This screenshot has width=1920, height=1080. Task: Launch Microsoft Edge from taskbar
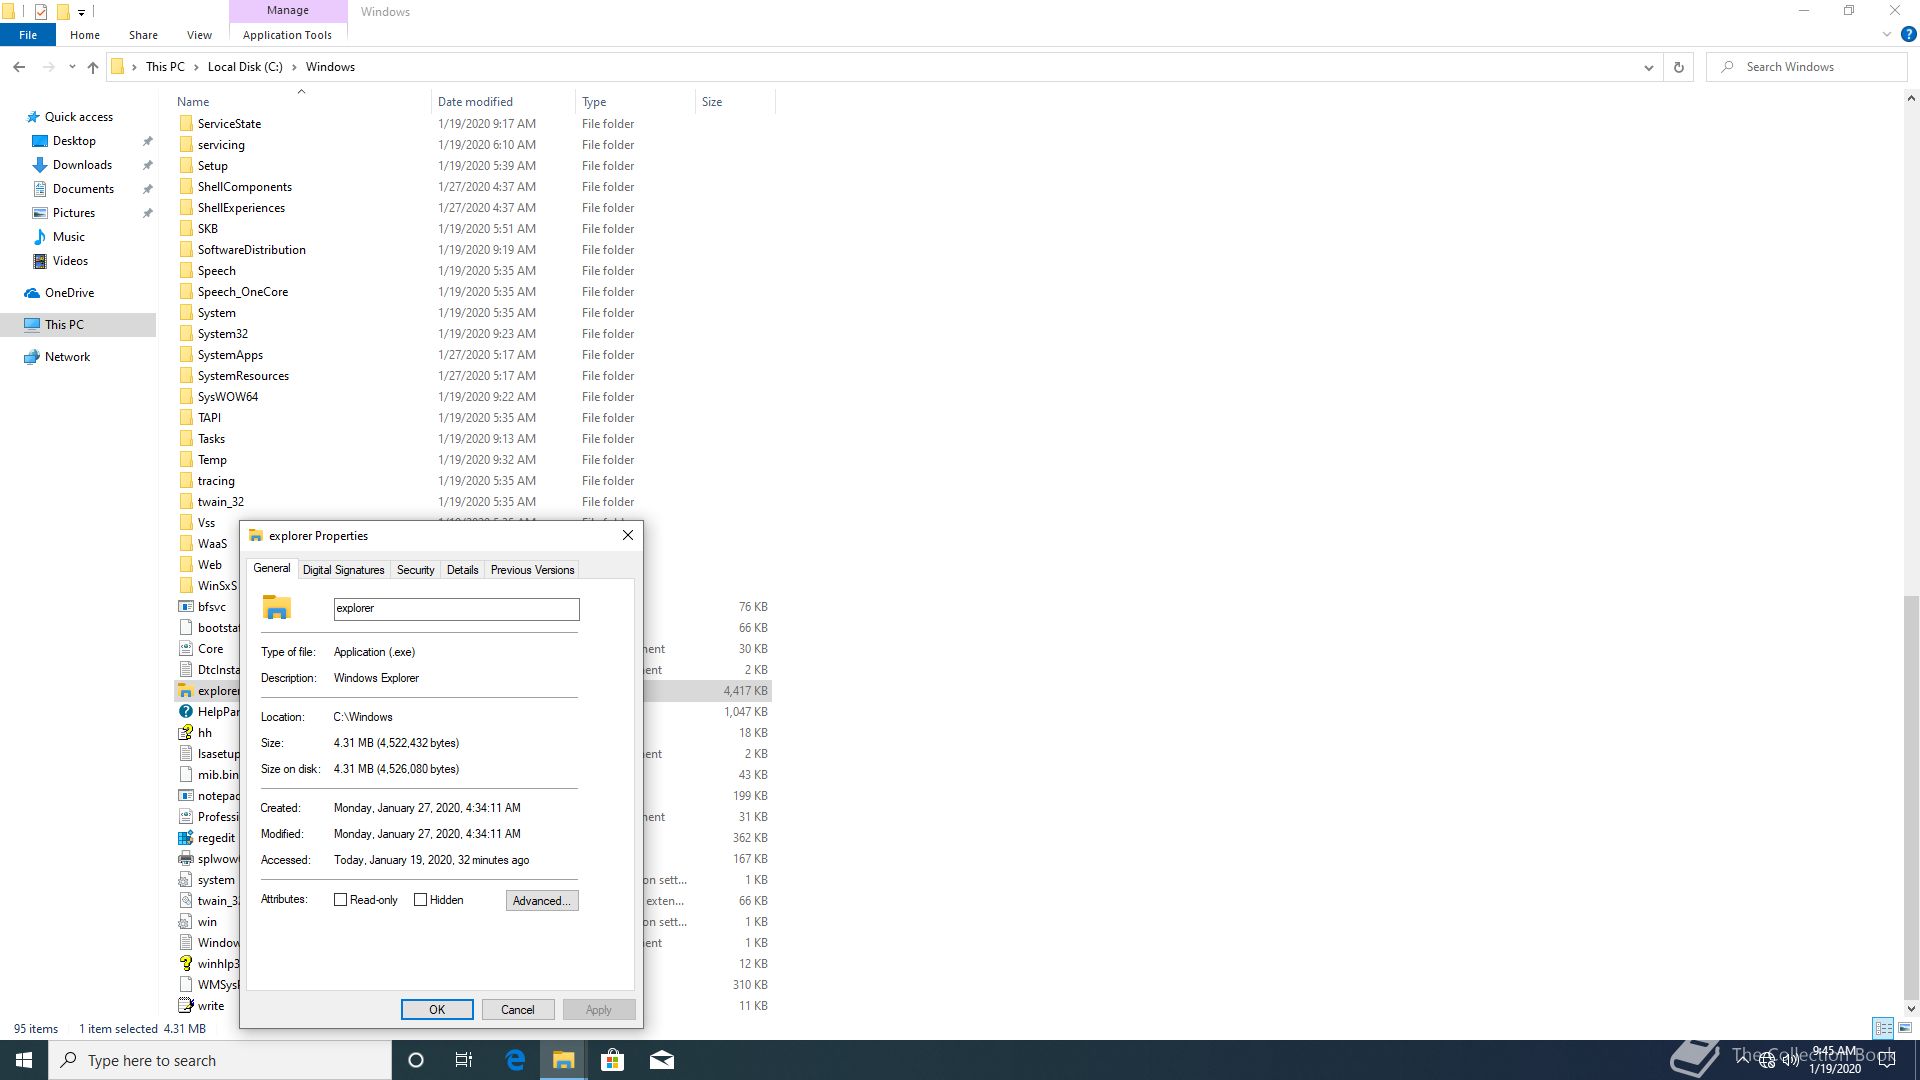point(515,1060)
